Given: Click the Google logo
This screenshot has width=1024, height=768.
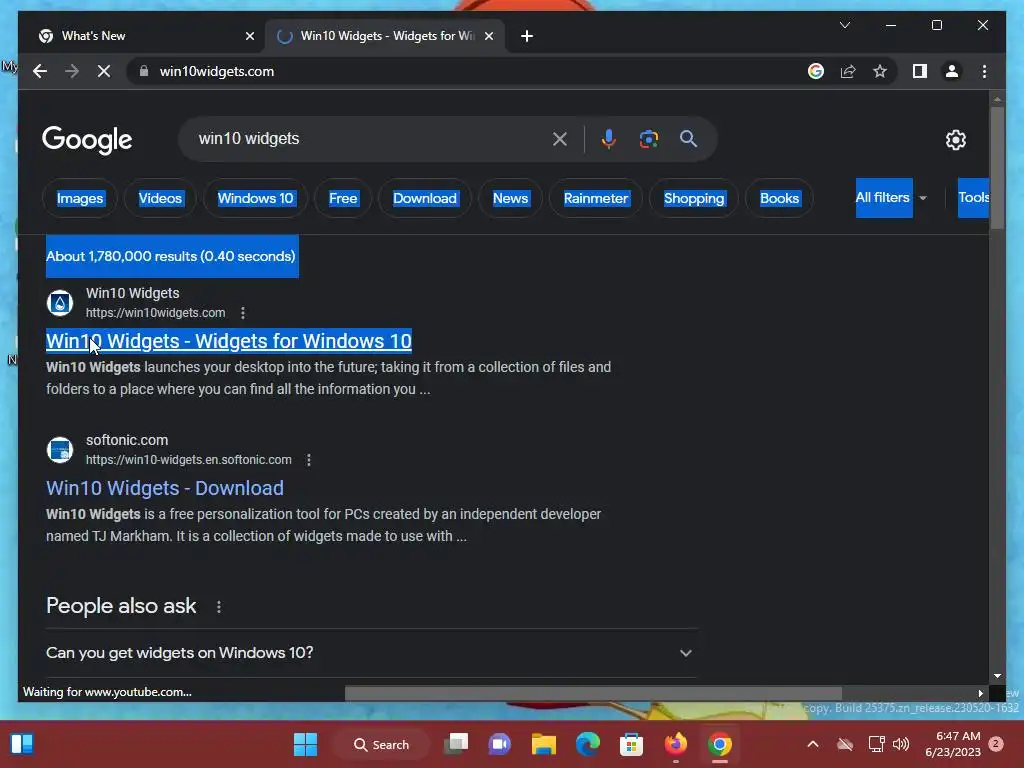Looking at the screenshot, I should 87,140.
